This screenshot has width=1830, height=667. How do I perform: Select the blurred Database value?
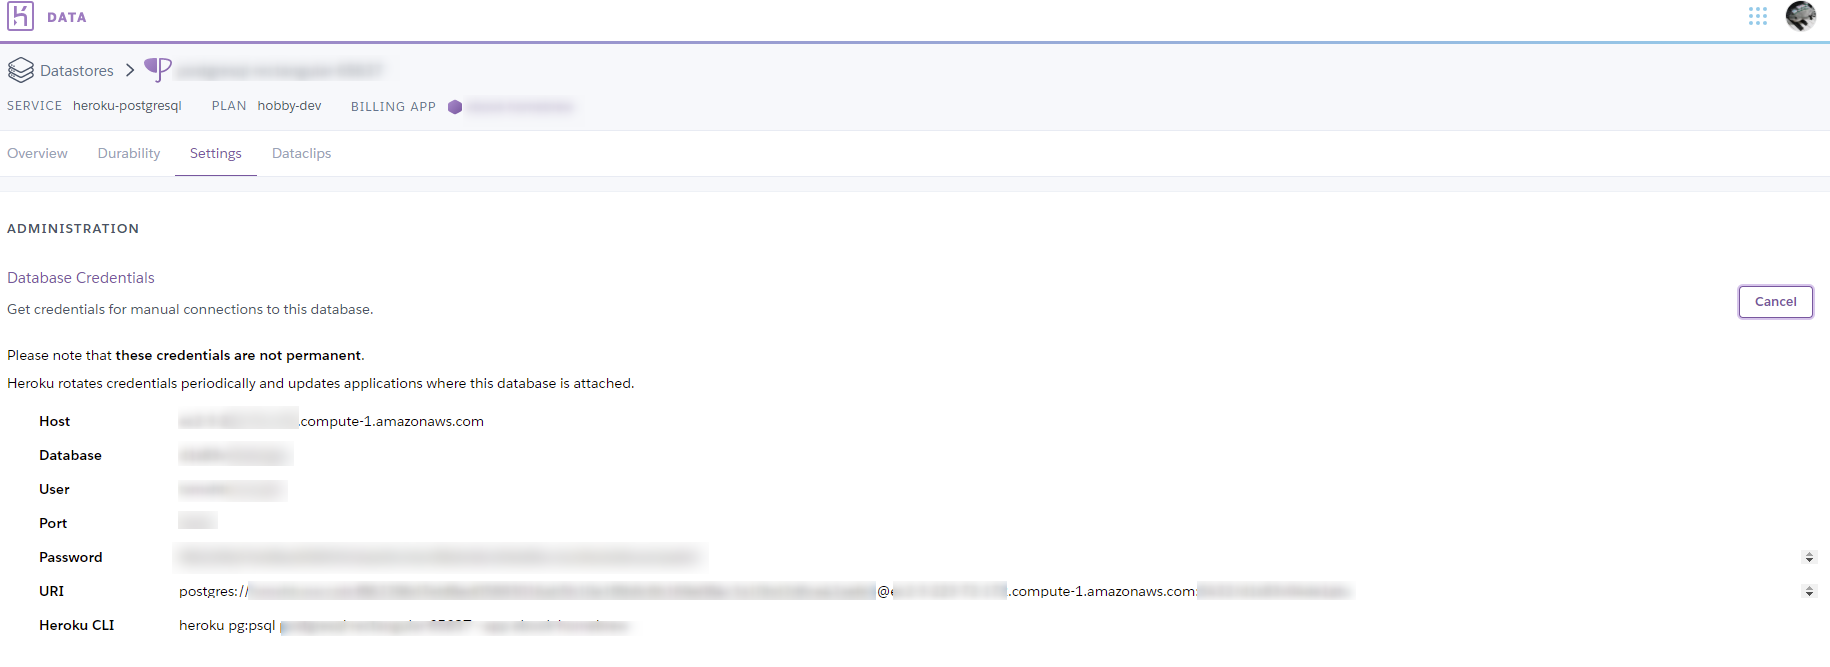pos(235,456)
